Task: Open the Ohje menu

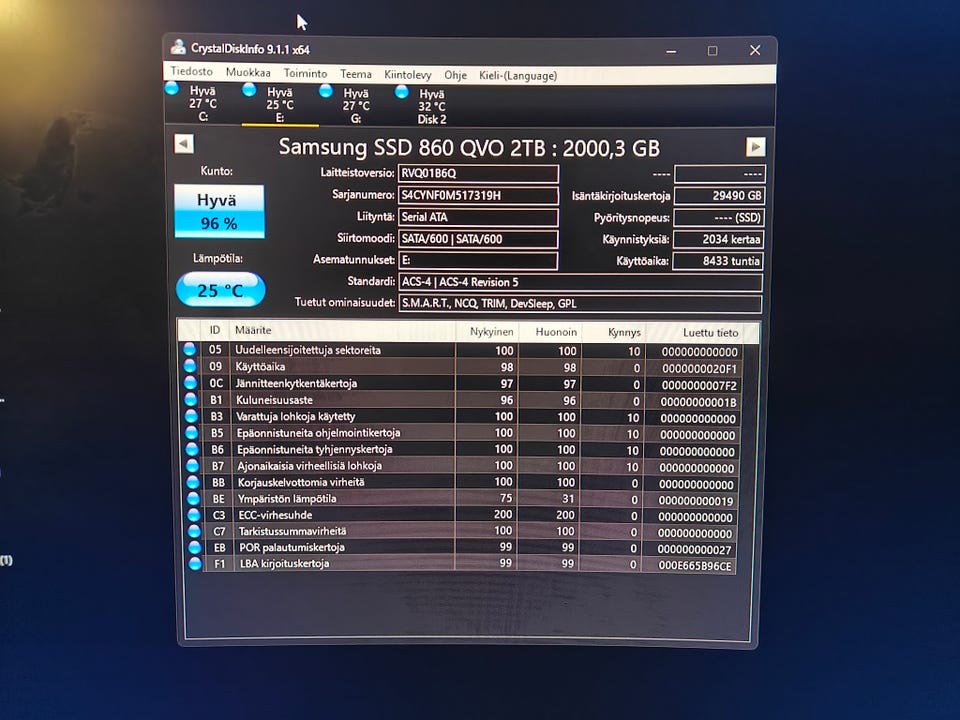Action: (455, 75)
